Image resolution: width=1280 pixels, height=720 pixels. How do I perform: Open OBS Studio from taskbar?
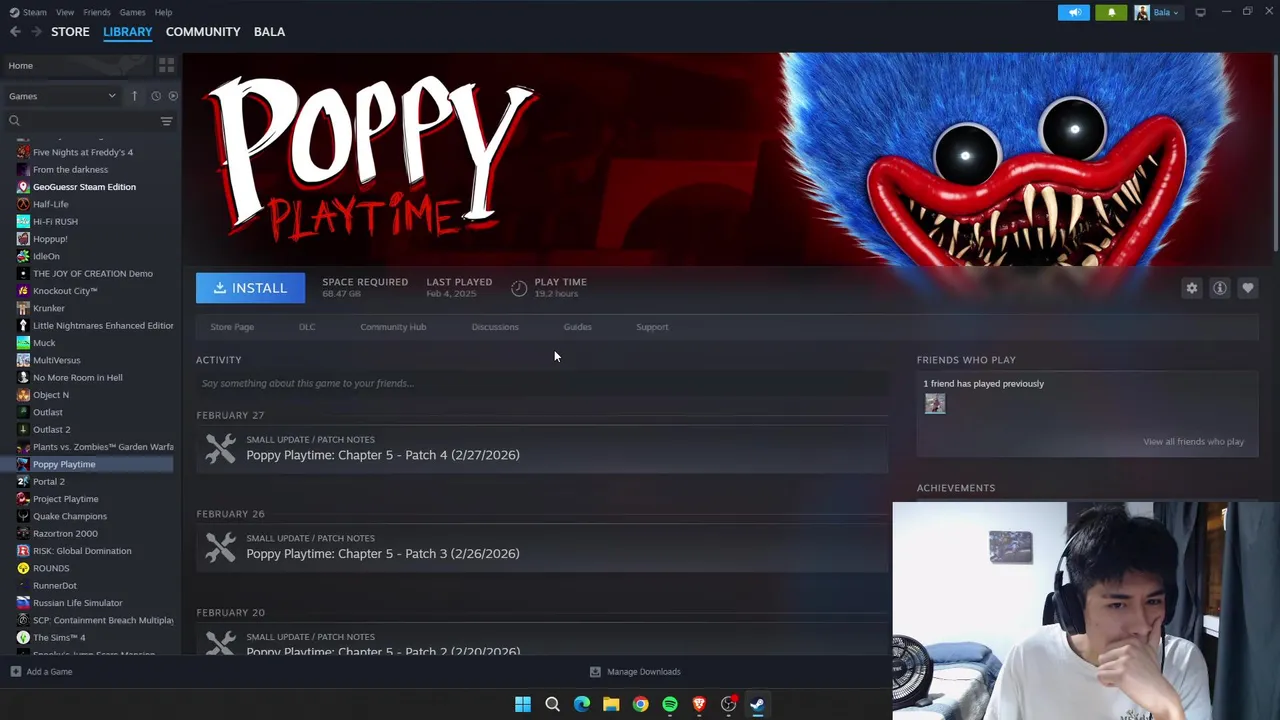729,704
